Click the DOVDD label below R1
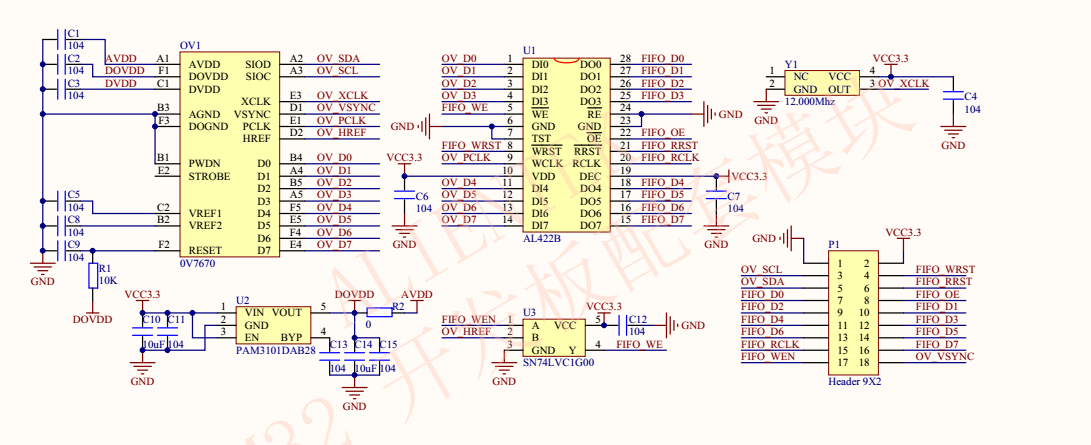Viewport: 1091px width, 445px height. click(x=93, y=320)
